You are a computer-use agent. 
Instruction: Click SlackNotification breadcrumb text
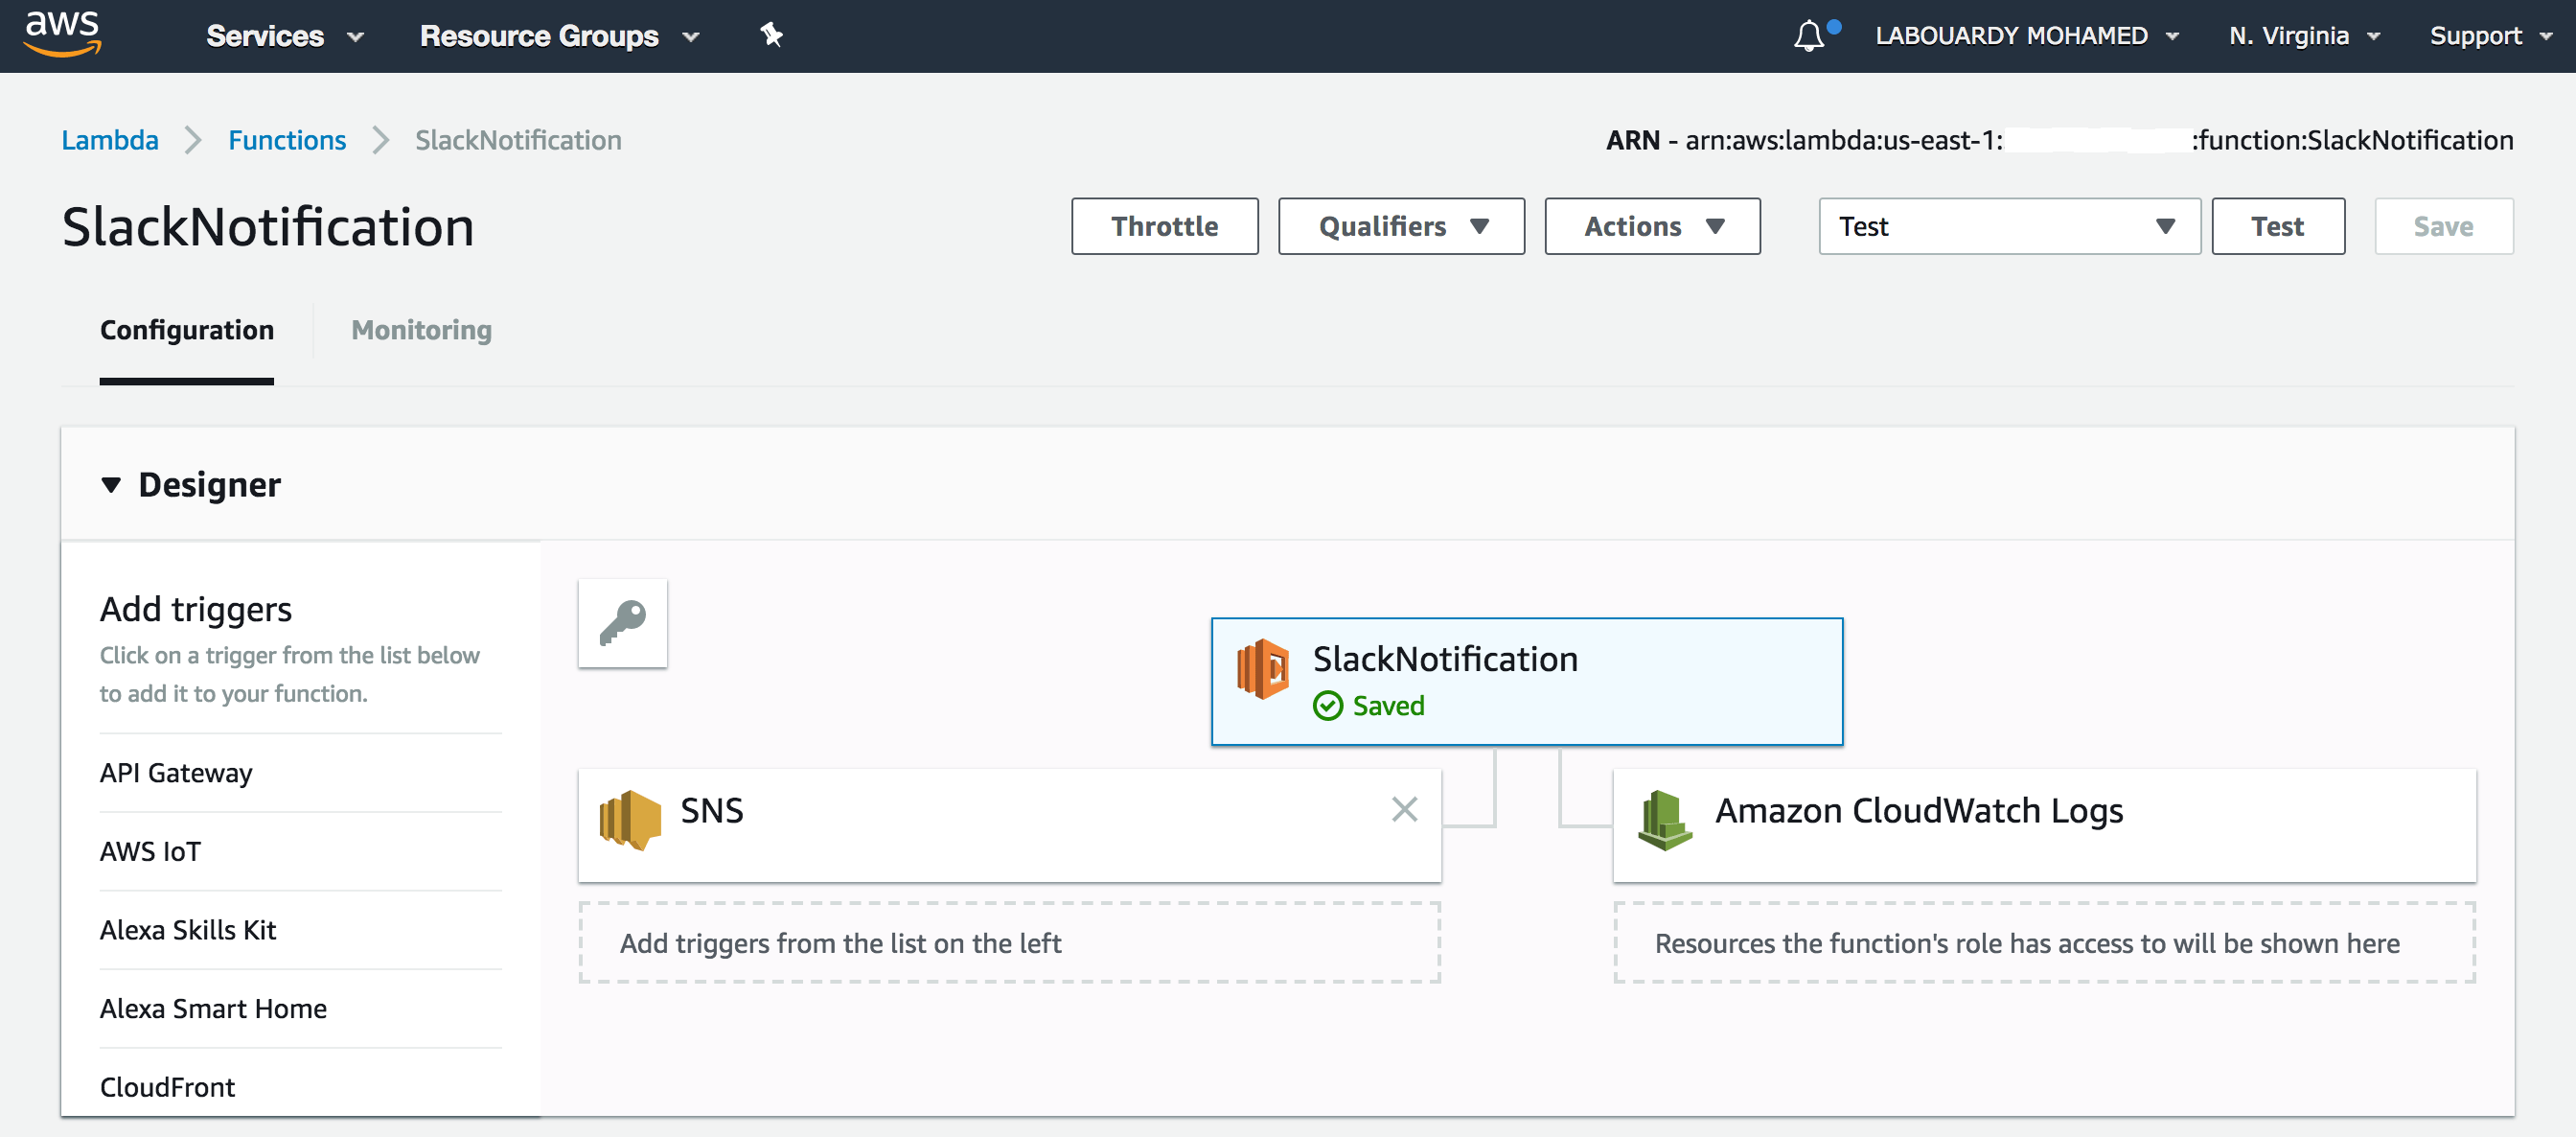(x=518, y=140)
